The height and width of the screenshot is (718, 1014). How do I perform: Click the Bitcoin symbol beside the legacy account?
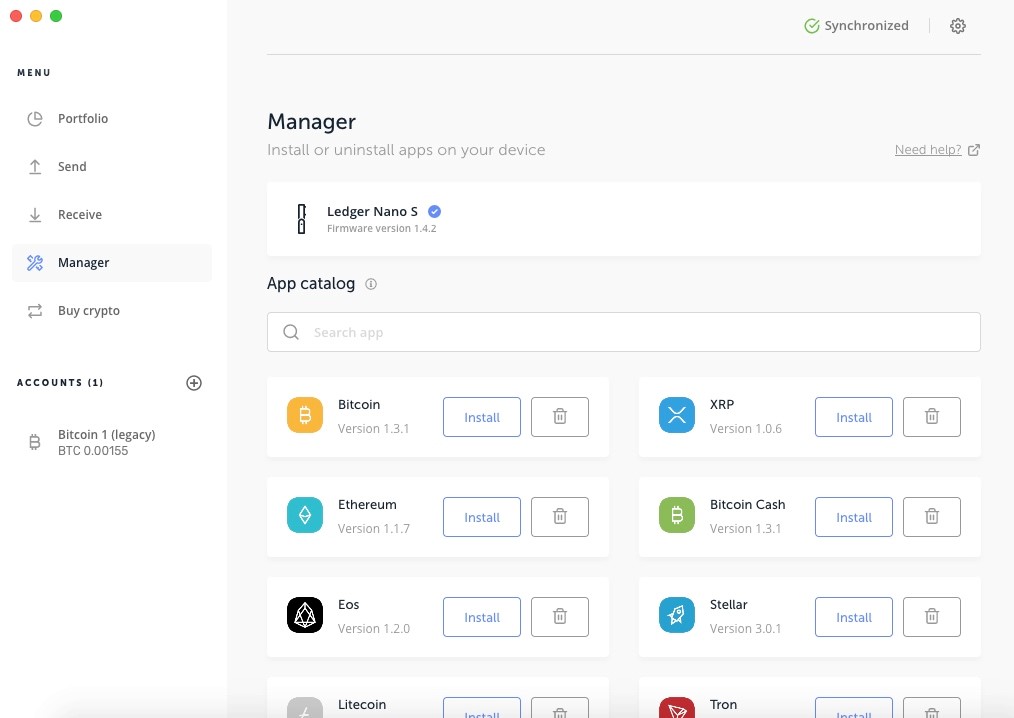pyautogui.click(x=35, y=442)
